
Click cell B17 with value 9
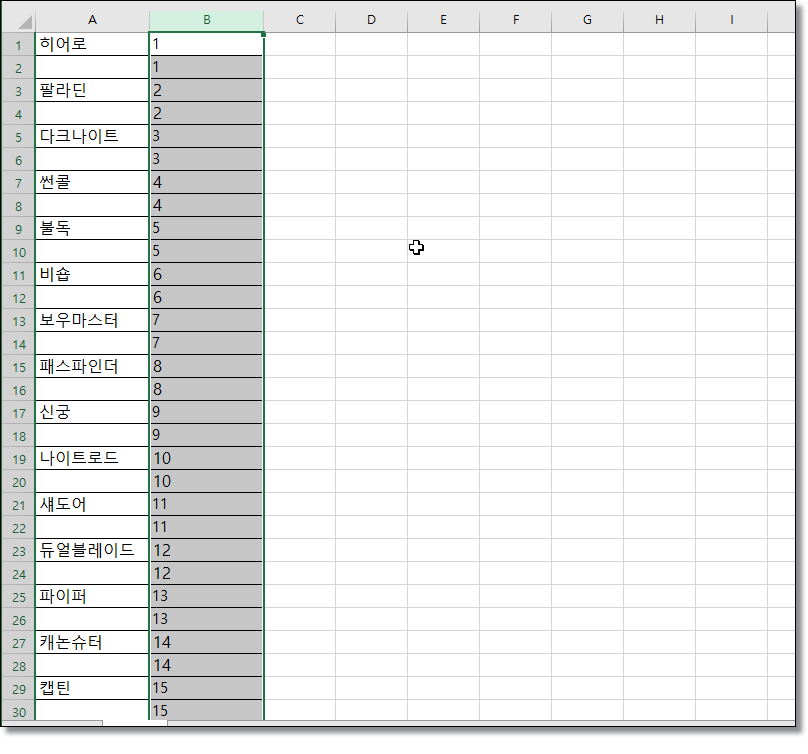pos(207,412)
